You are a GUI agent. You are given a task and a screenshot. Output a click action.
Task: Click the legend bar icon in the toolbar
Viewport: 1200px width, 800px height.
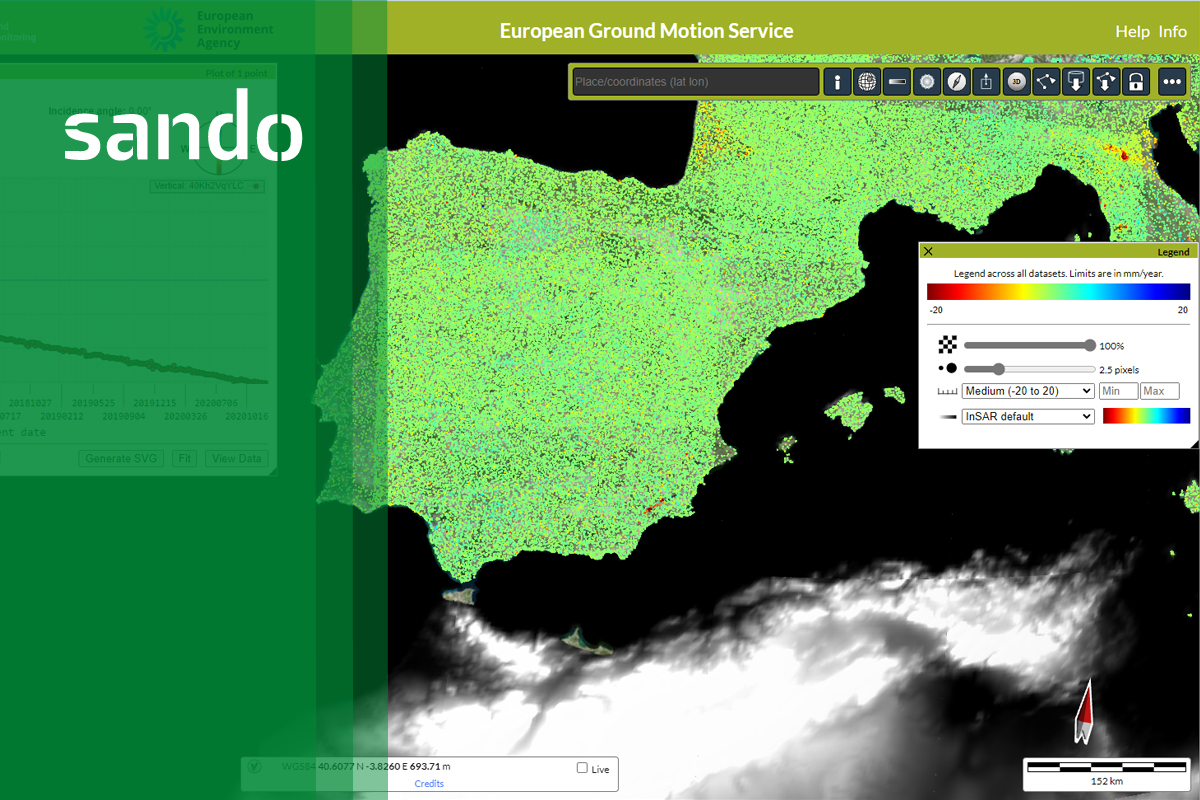pos(897,82)
